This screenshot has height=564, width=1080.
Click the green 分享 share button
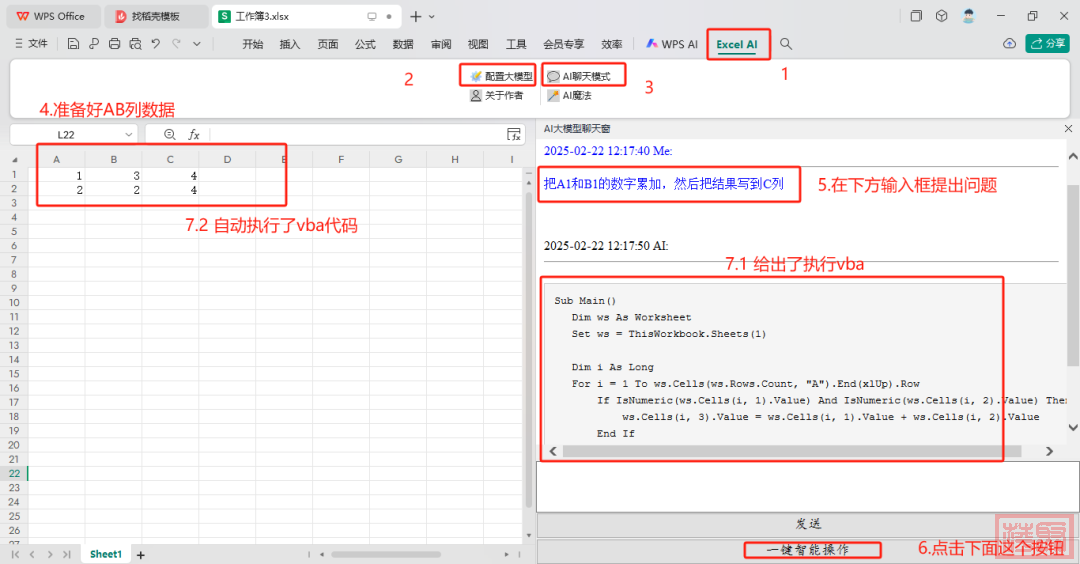[x=1049, y=44]
